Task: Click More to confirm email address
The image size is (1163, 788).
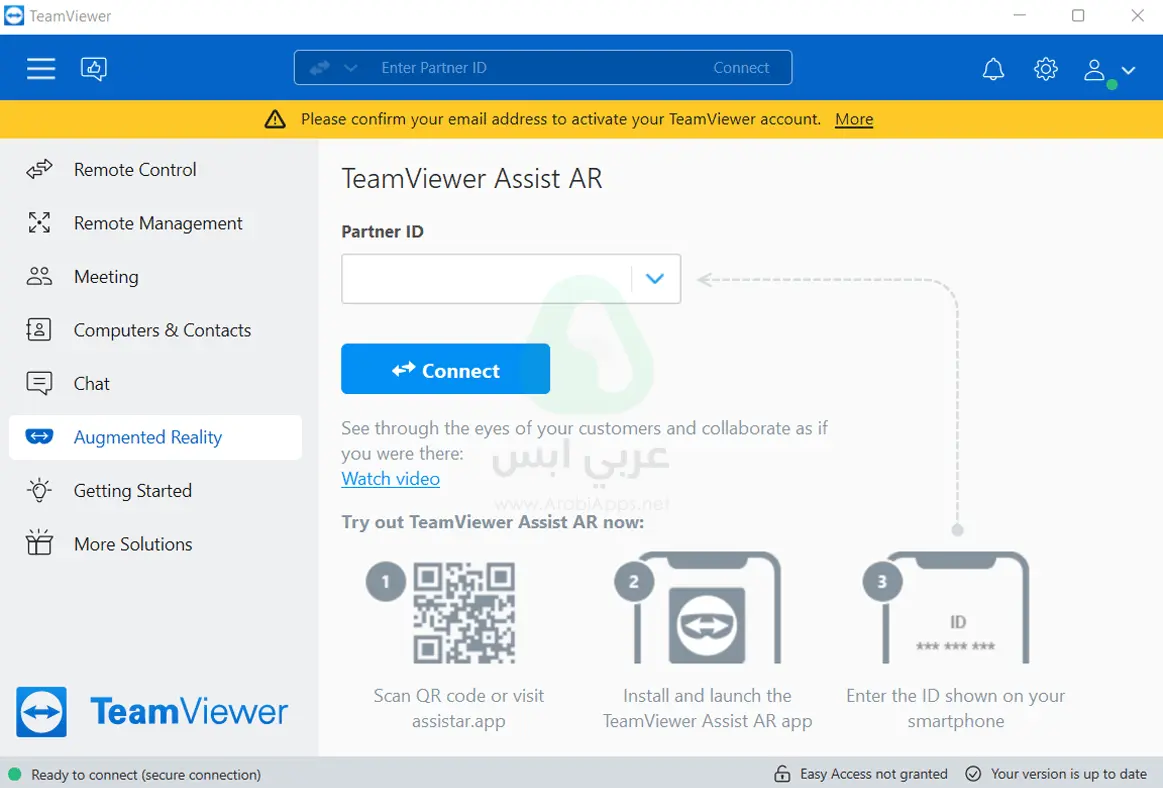Action: pos(853,119)
